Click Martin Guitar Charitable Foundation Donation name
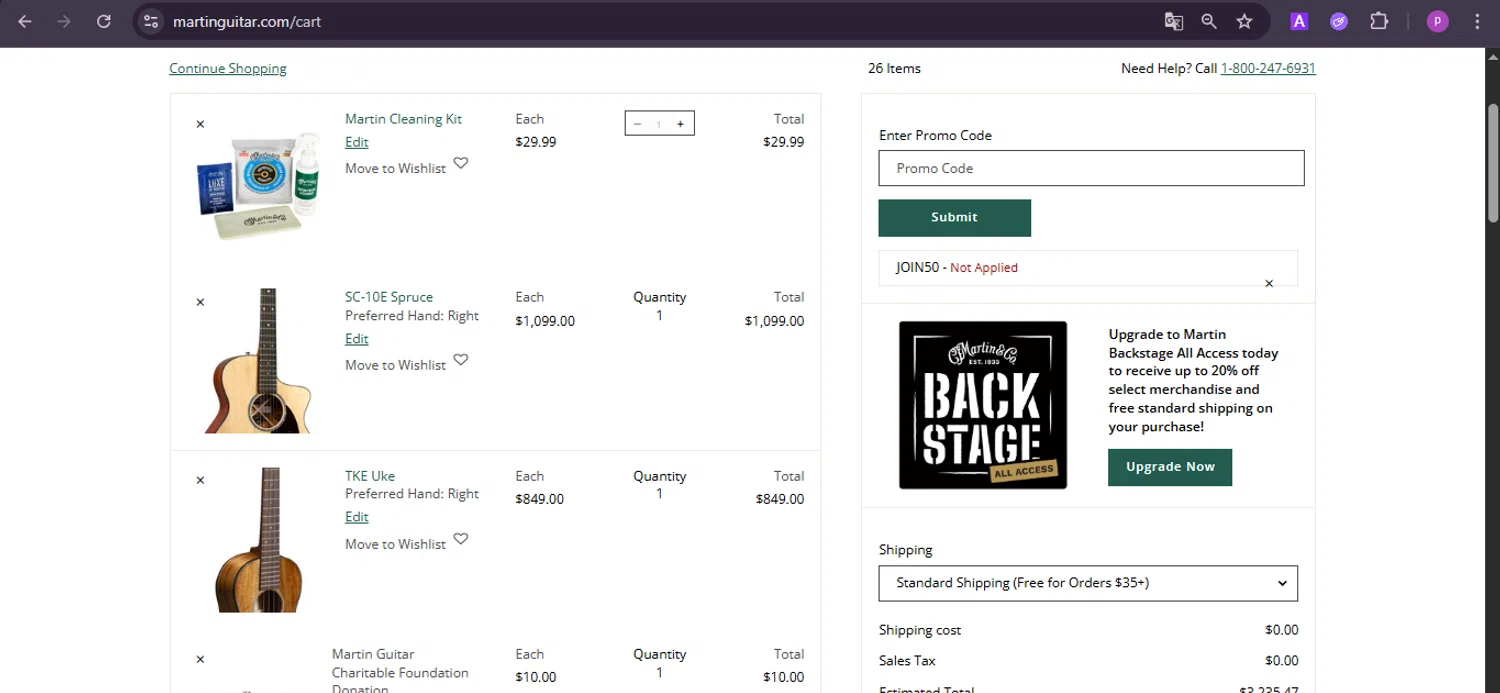 tap(400, 672)
